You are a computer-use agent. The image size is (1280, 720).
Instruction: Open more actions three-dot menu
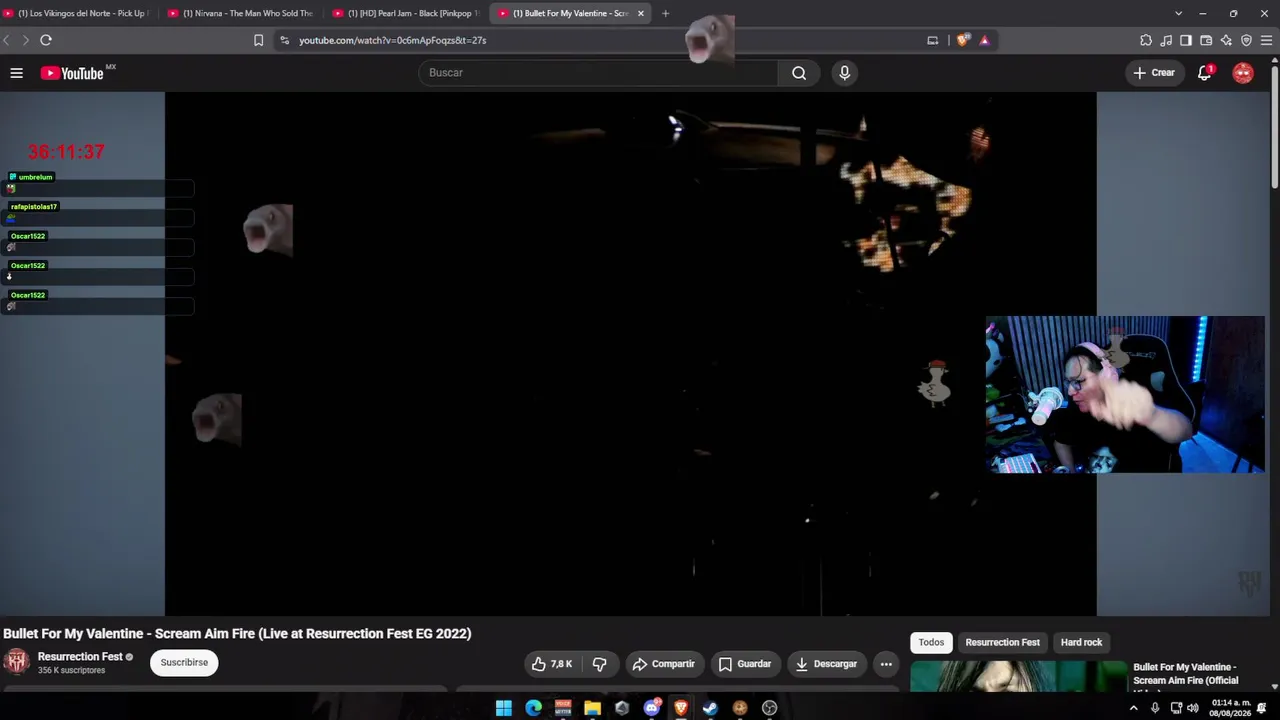point(886,664)
